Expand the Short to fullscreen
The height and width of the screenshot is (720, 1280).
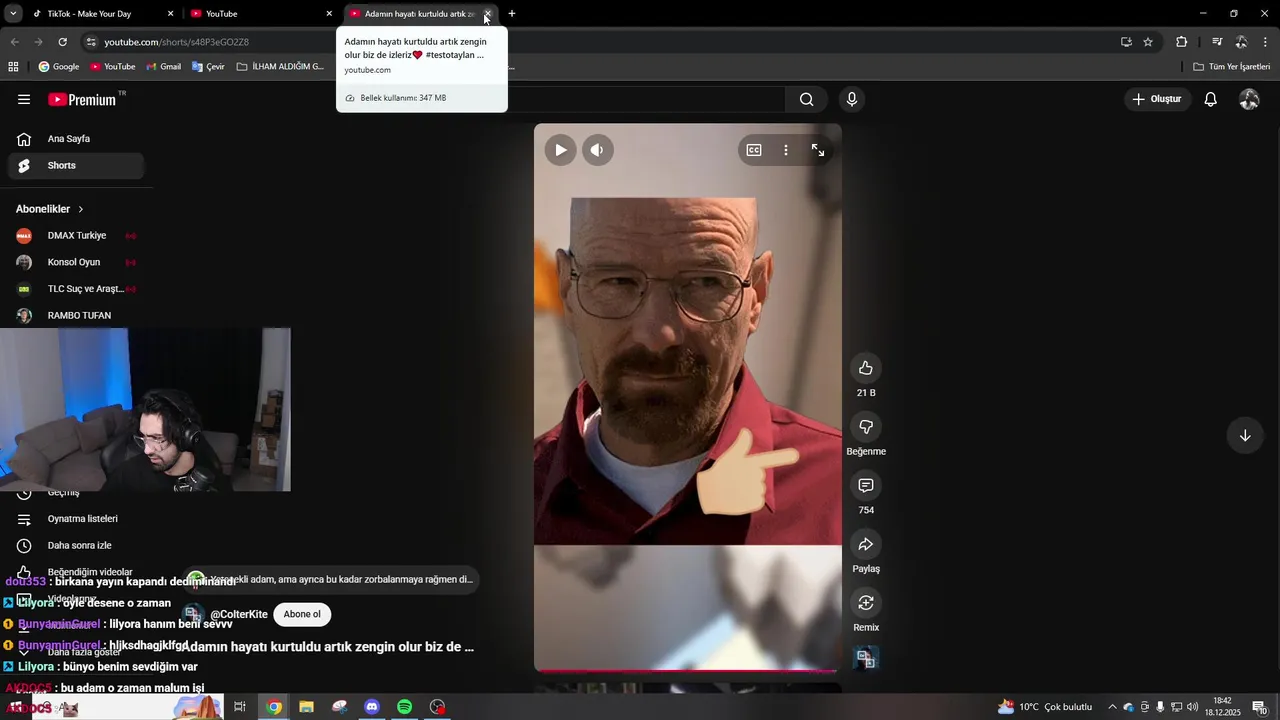click(x=818, y=150)
